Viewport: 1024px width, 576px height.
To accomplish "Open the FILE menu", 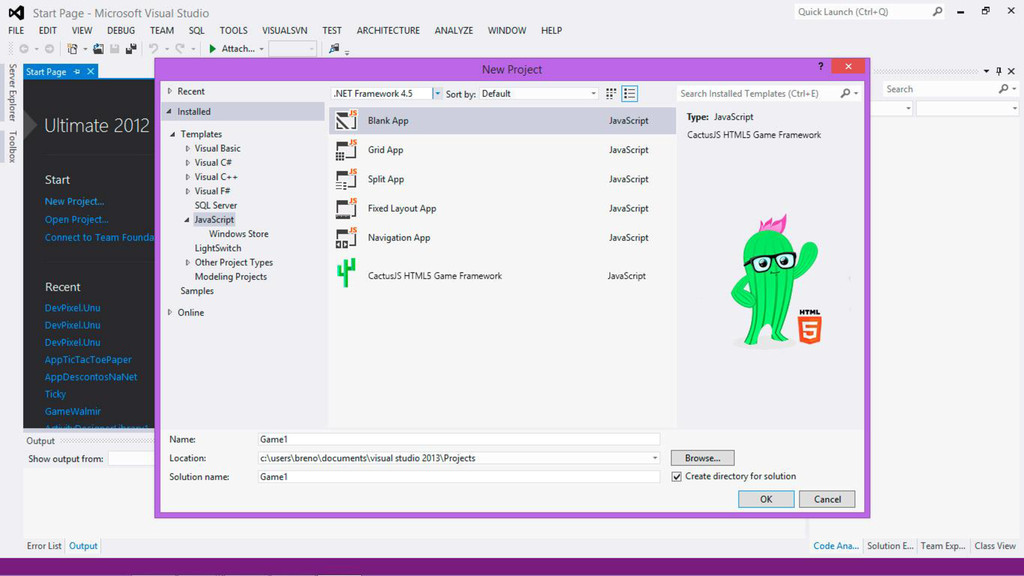I will [16, 30].
